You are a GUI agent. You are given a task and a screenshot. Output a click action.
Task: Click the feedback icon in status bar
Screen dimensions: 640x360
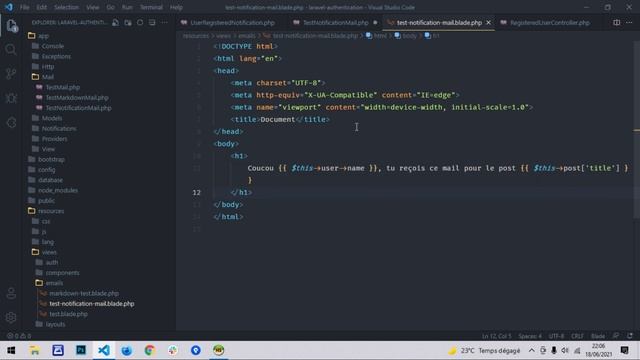(x=616, y=336)
